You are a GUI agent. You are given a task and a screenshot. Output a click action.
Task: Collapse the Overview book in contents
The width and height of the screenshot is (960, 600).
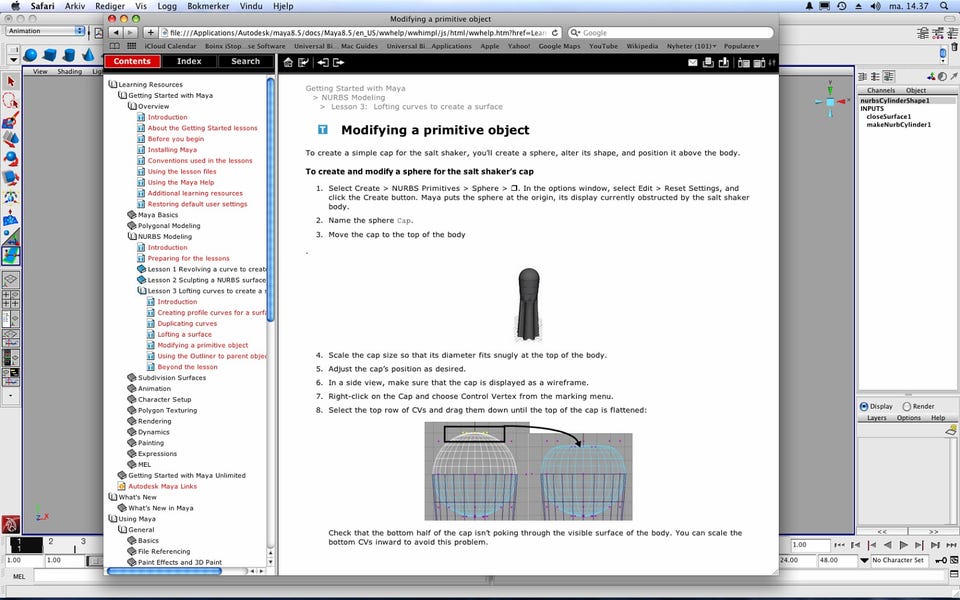coord(132,106)
